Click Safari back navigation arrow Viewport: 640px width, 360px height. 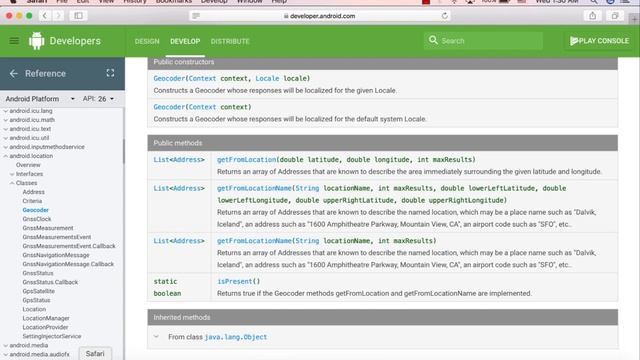[44, 16]
